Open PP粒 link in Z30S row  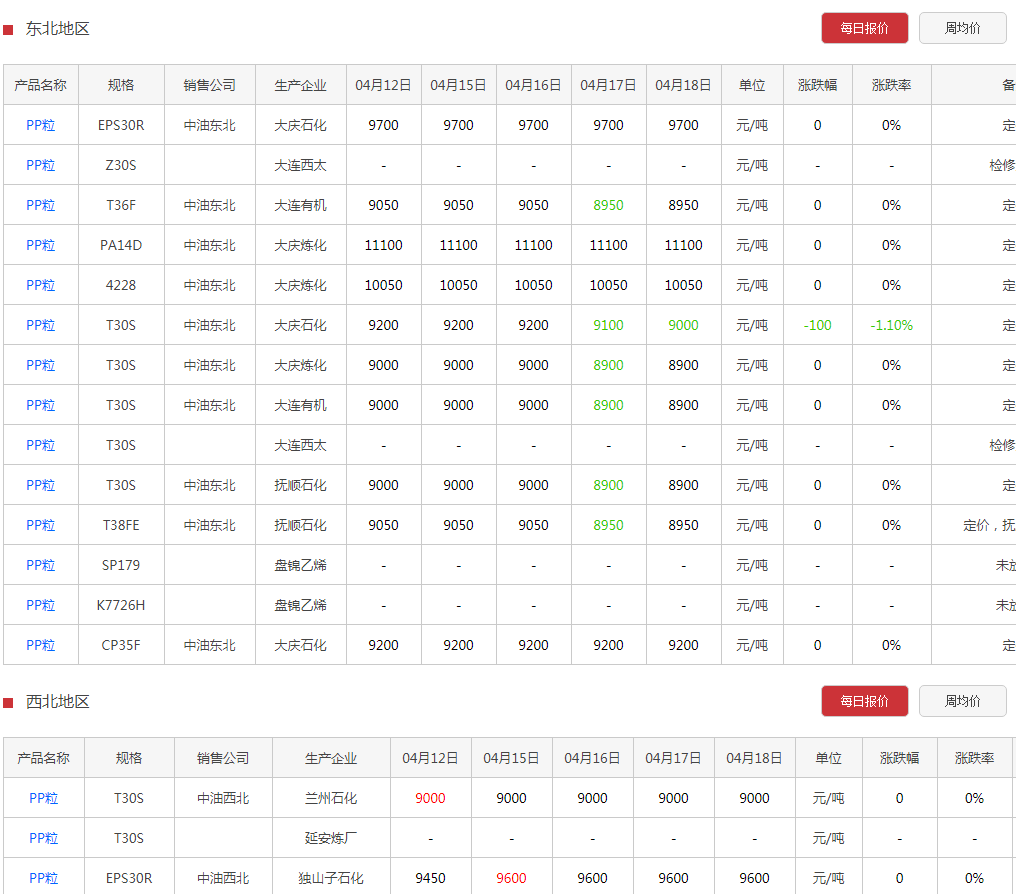coord(40,165)
